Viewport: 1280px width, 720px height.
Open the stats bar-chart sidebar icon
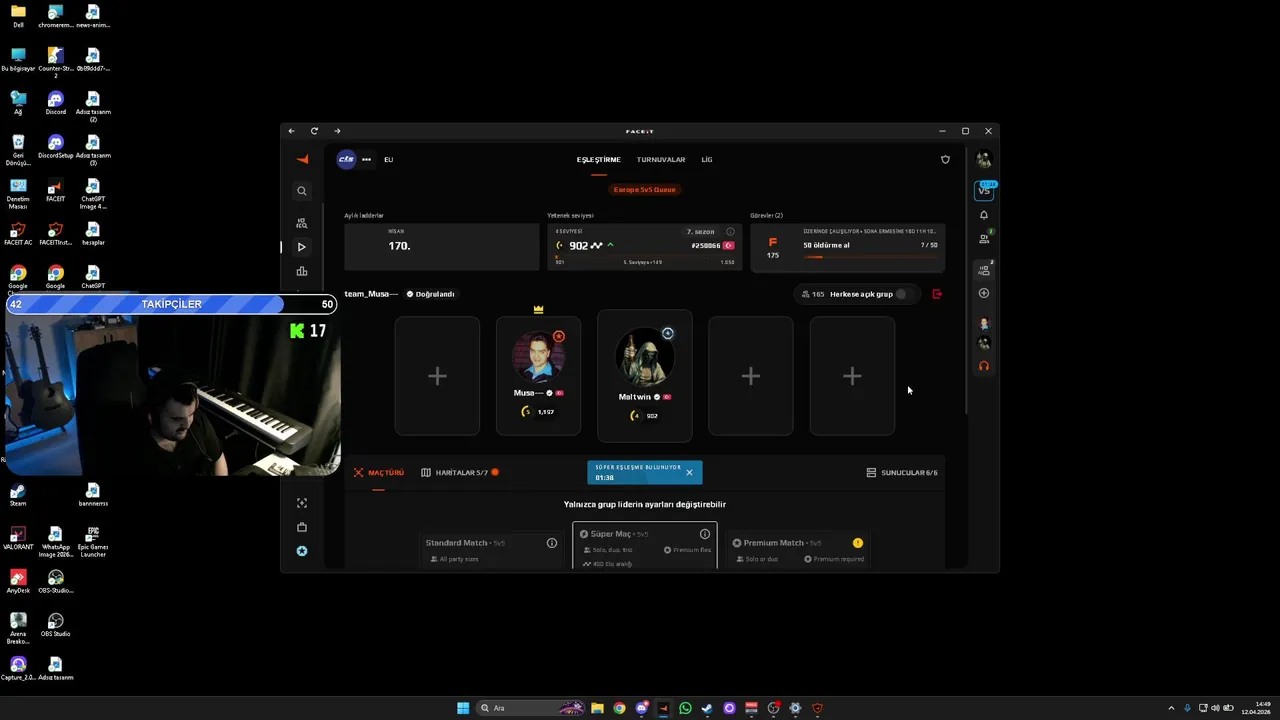302,271
